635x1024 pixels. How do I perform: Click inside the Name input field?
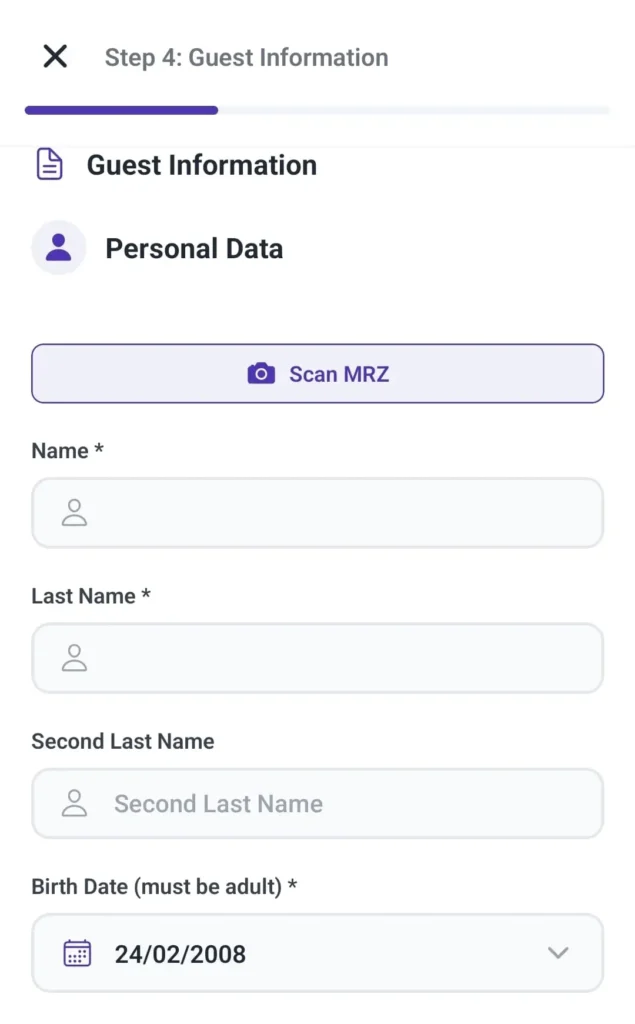click(317, 512)
